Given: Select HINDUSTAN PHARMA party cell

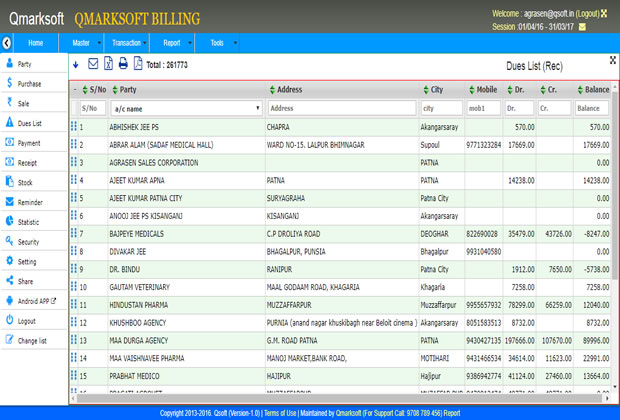Looking at the screenshot, I should [187, 305].
